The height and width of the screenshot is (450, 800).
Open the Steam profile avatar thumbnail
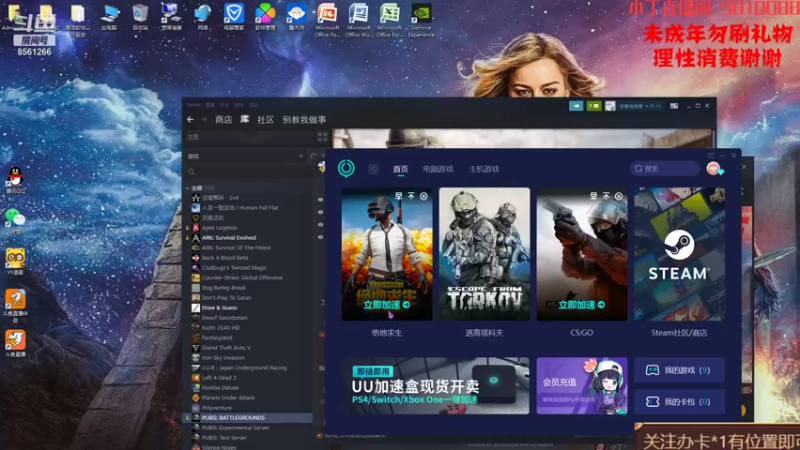pos(610,106)
